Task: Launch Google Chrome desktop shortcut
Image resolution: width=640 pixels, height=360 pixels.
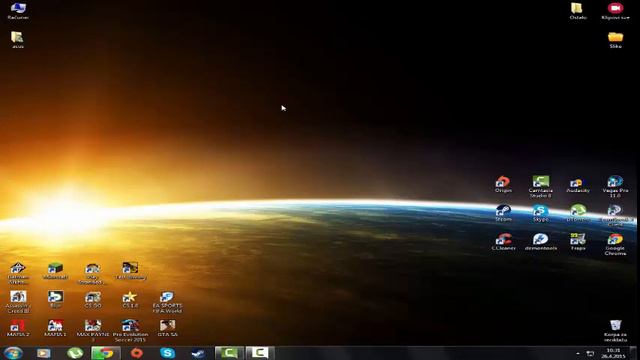Action: tap(615, 244)
